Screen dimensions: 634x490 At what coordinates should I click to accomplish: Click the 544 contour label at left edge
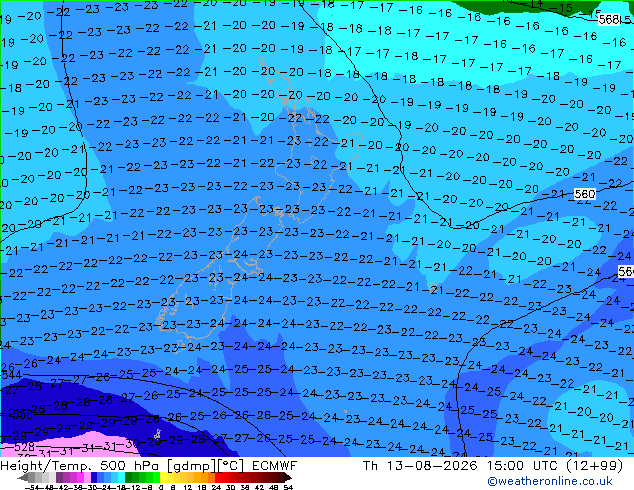pos(11,375)
